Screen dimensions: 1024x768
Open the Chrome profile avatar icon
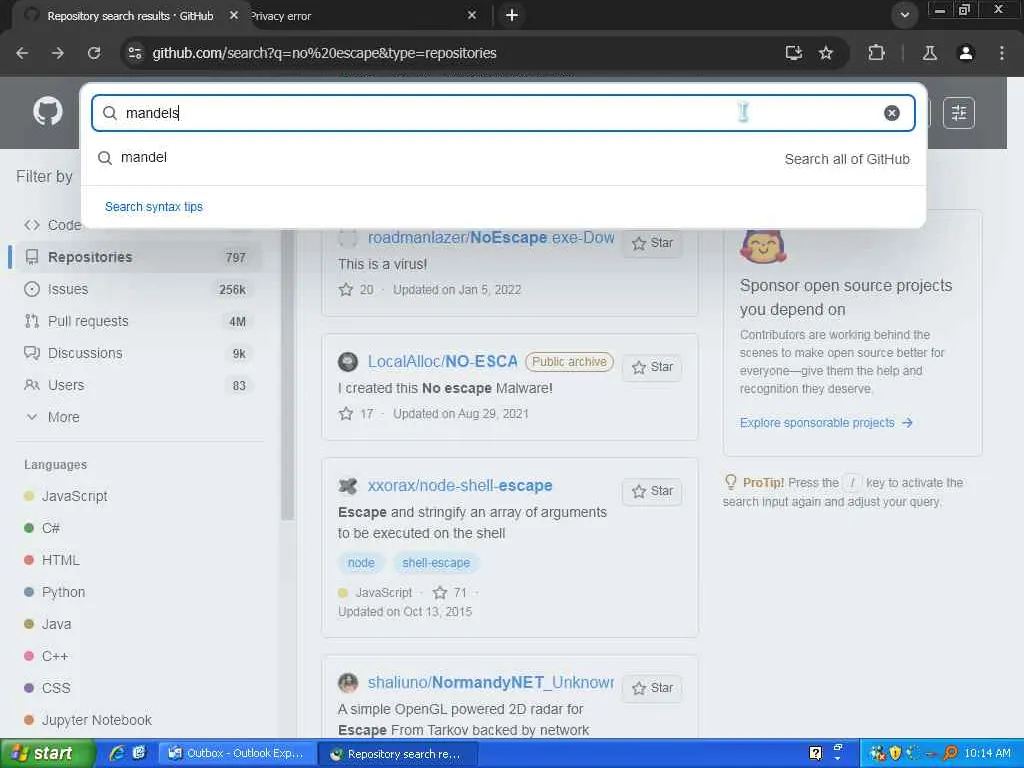pos(966,53)
